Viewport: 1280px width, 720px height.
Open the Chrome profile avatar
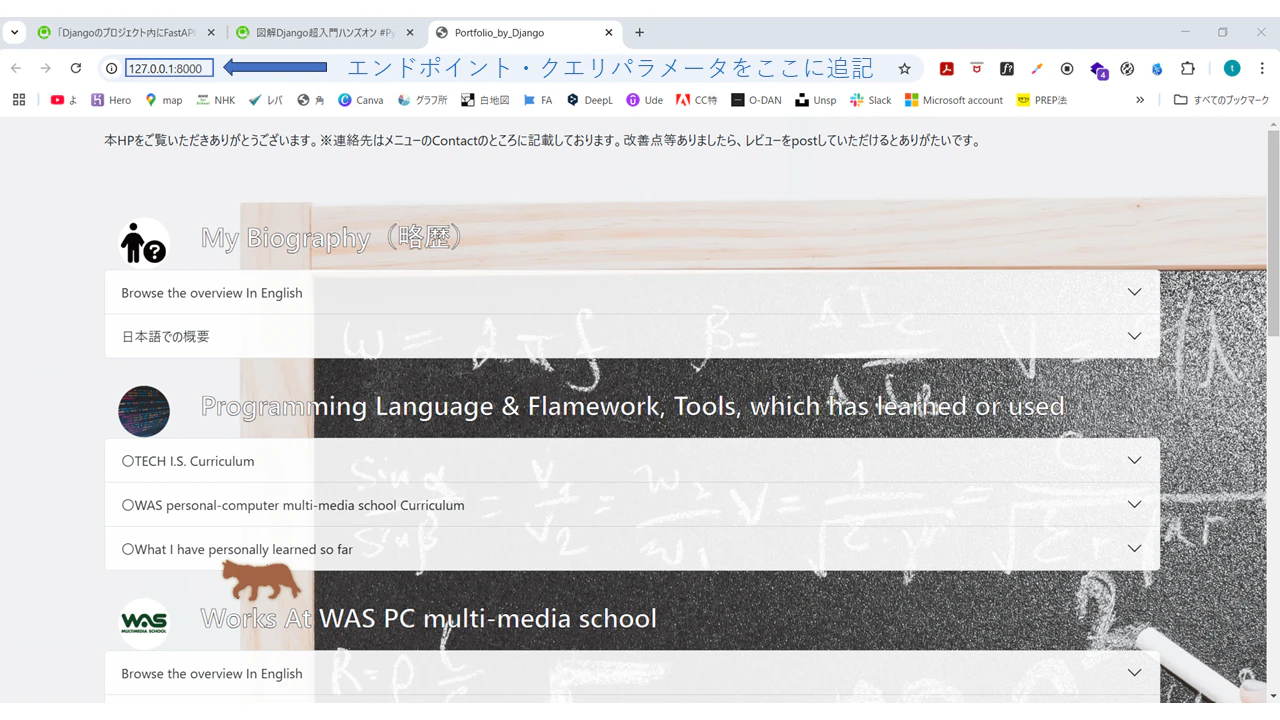click(1232, 68)
